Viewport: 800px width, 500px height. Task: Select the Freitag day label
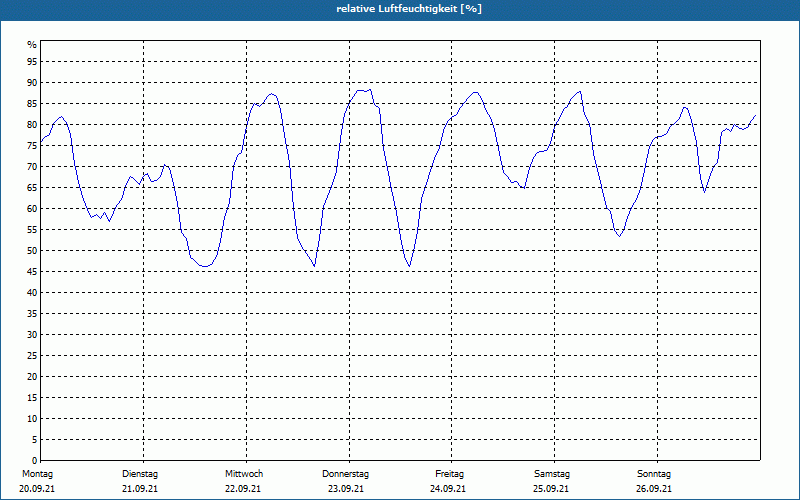pos(449,474)
